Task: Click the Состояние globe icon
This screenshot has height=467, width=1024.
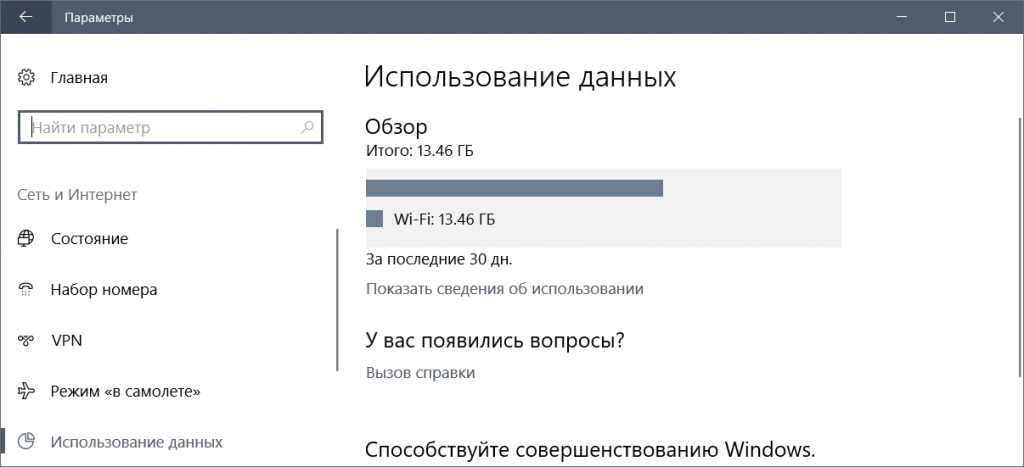Action: (x=27, y=239)
